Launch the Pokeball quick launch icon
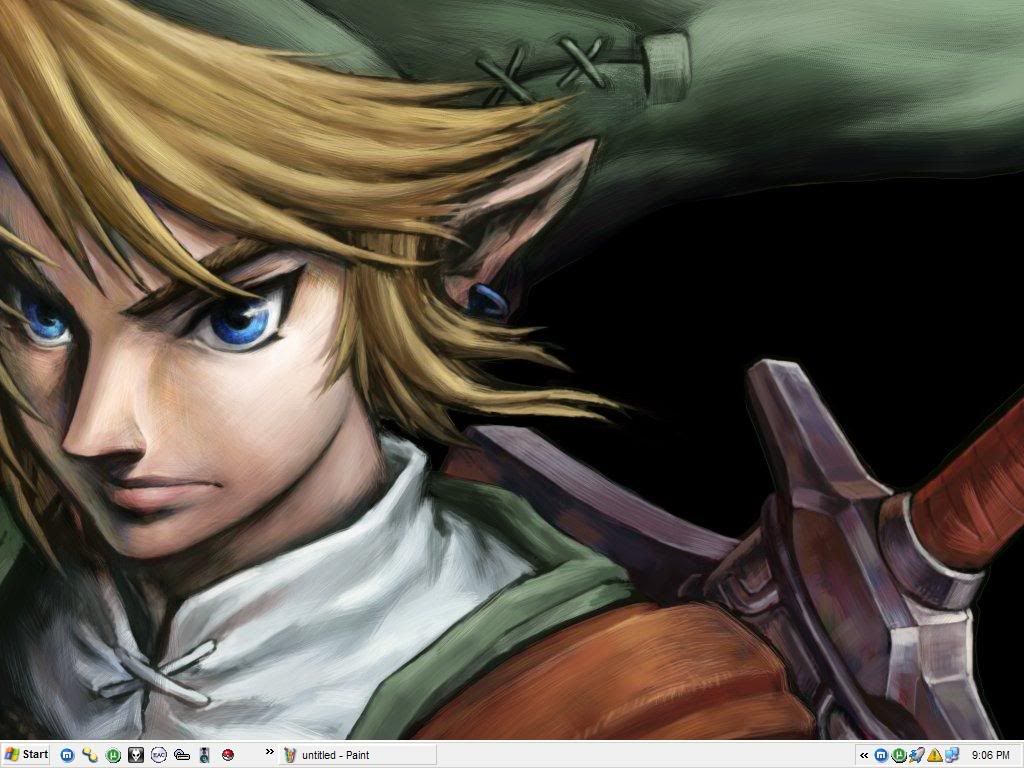This screenshot has width=1024, height=768. 227,755
